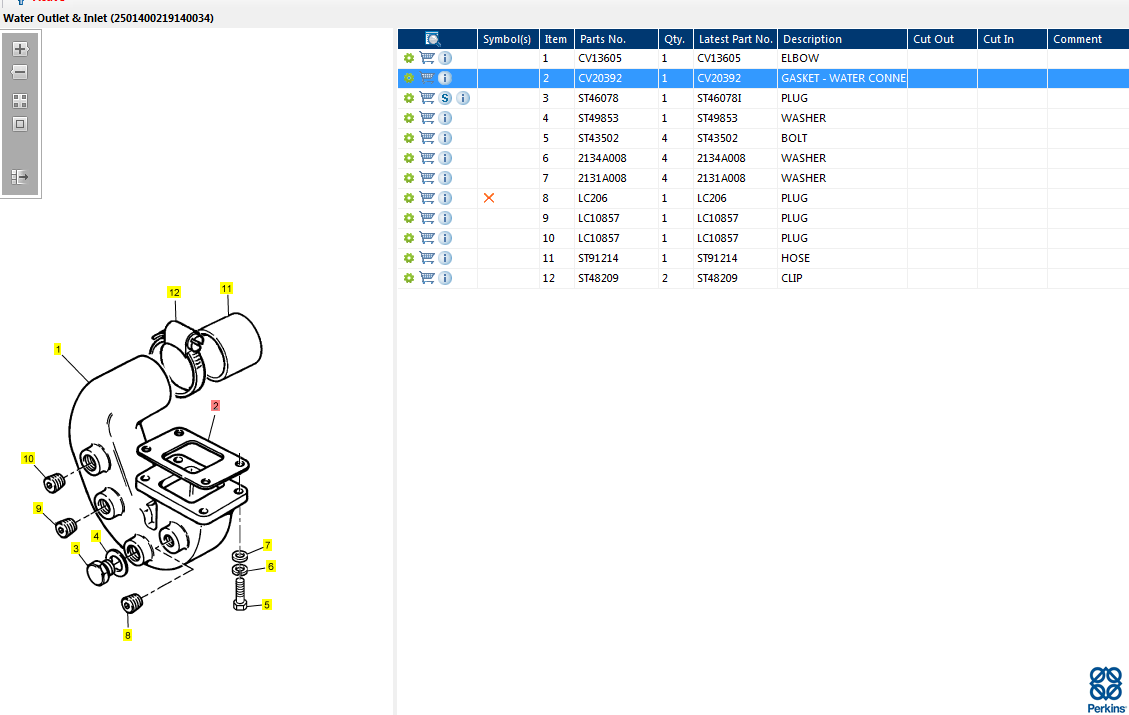Click parts number LC206 cell
The width and height of the screenshot is (1129, 715).
[616, 198]
